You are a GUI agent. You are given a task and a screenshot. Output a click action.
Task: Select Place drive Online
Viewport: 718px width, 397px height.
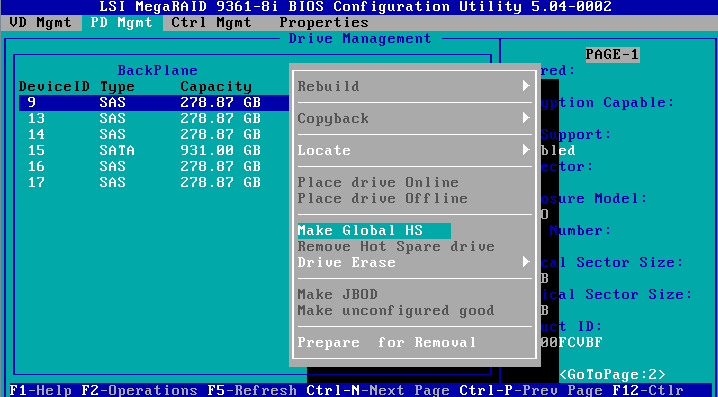coord(378,182)
